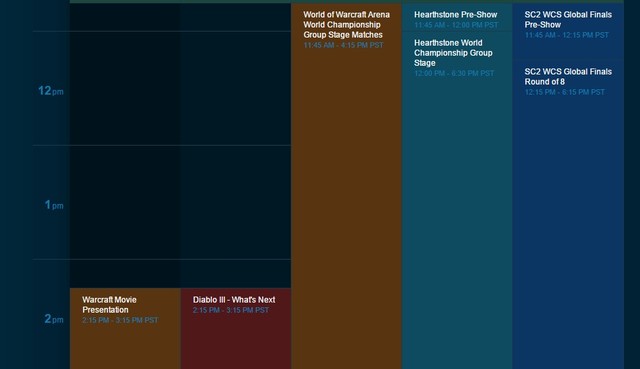Screen dimensions: 640x369
Task: Click the 11:45 AM - 12:15 PM PST time text
Action: pos(567,35)
